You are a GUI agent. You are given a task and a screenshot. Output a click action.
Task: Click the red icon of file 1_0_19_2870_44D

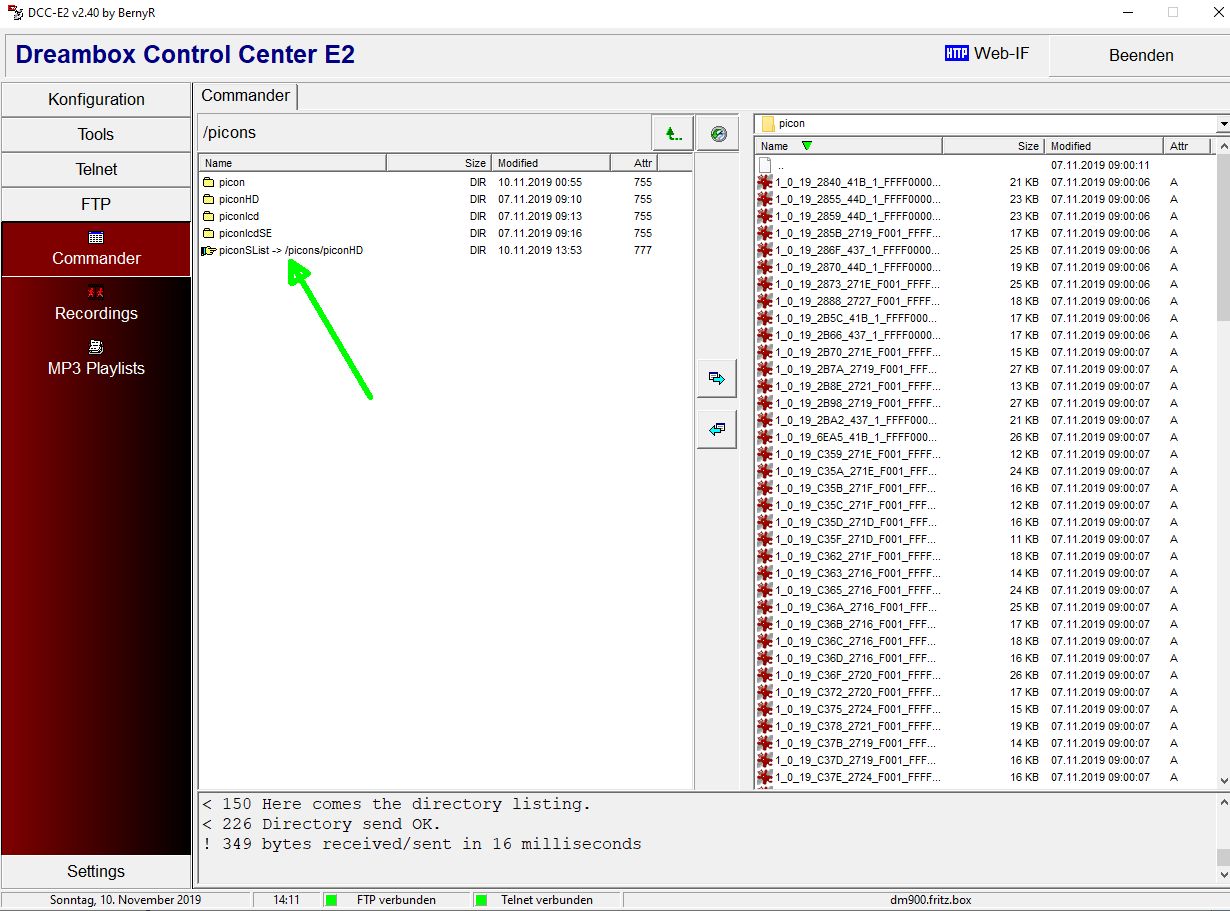[x=765, y=267]
